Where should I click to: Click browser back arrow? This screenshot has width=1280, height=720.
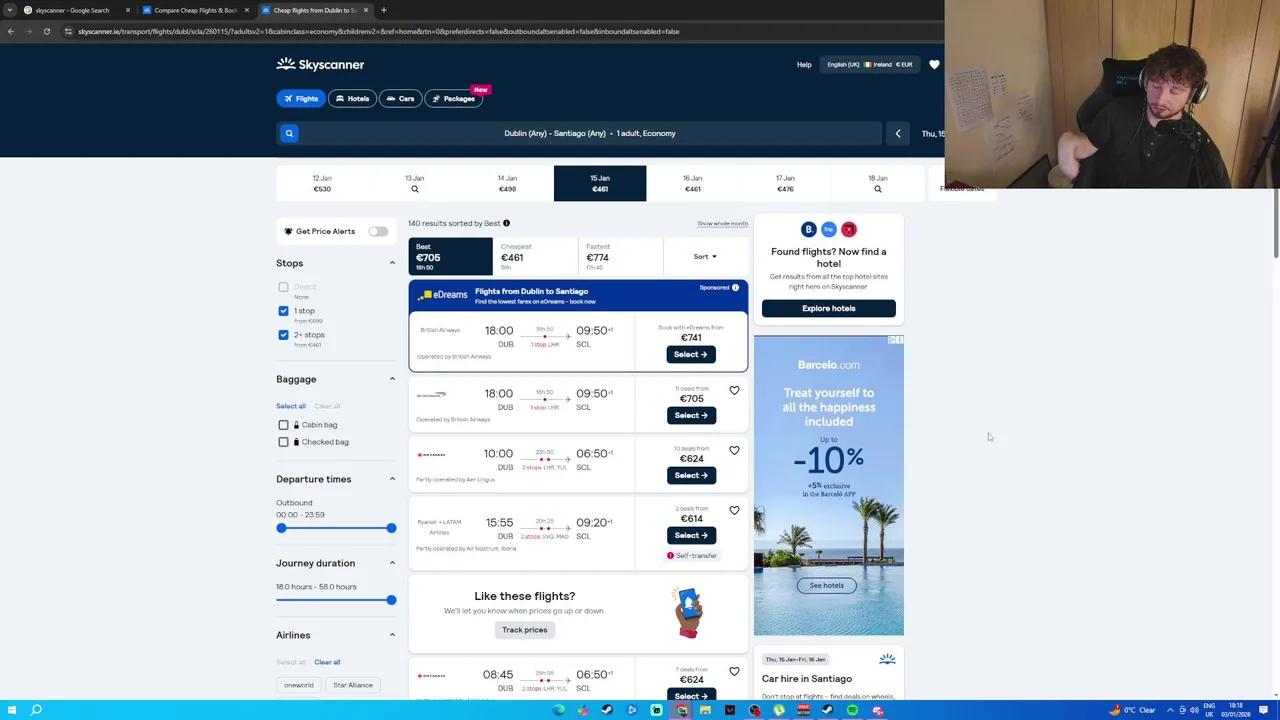point(11,31)
